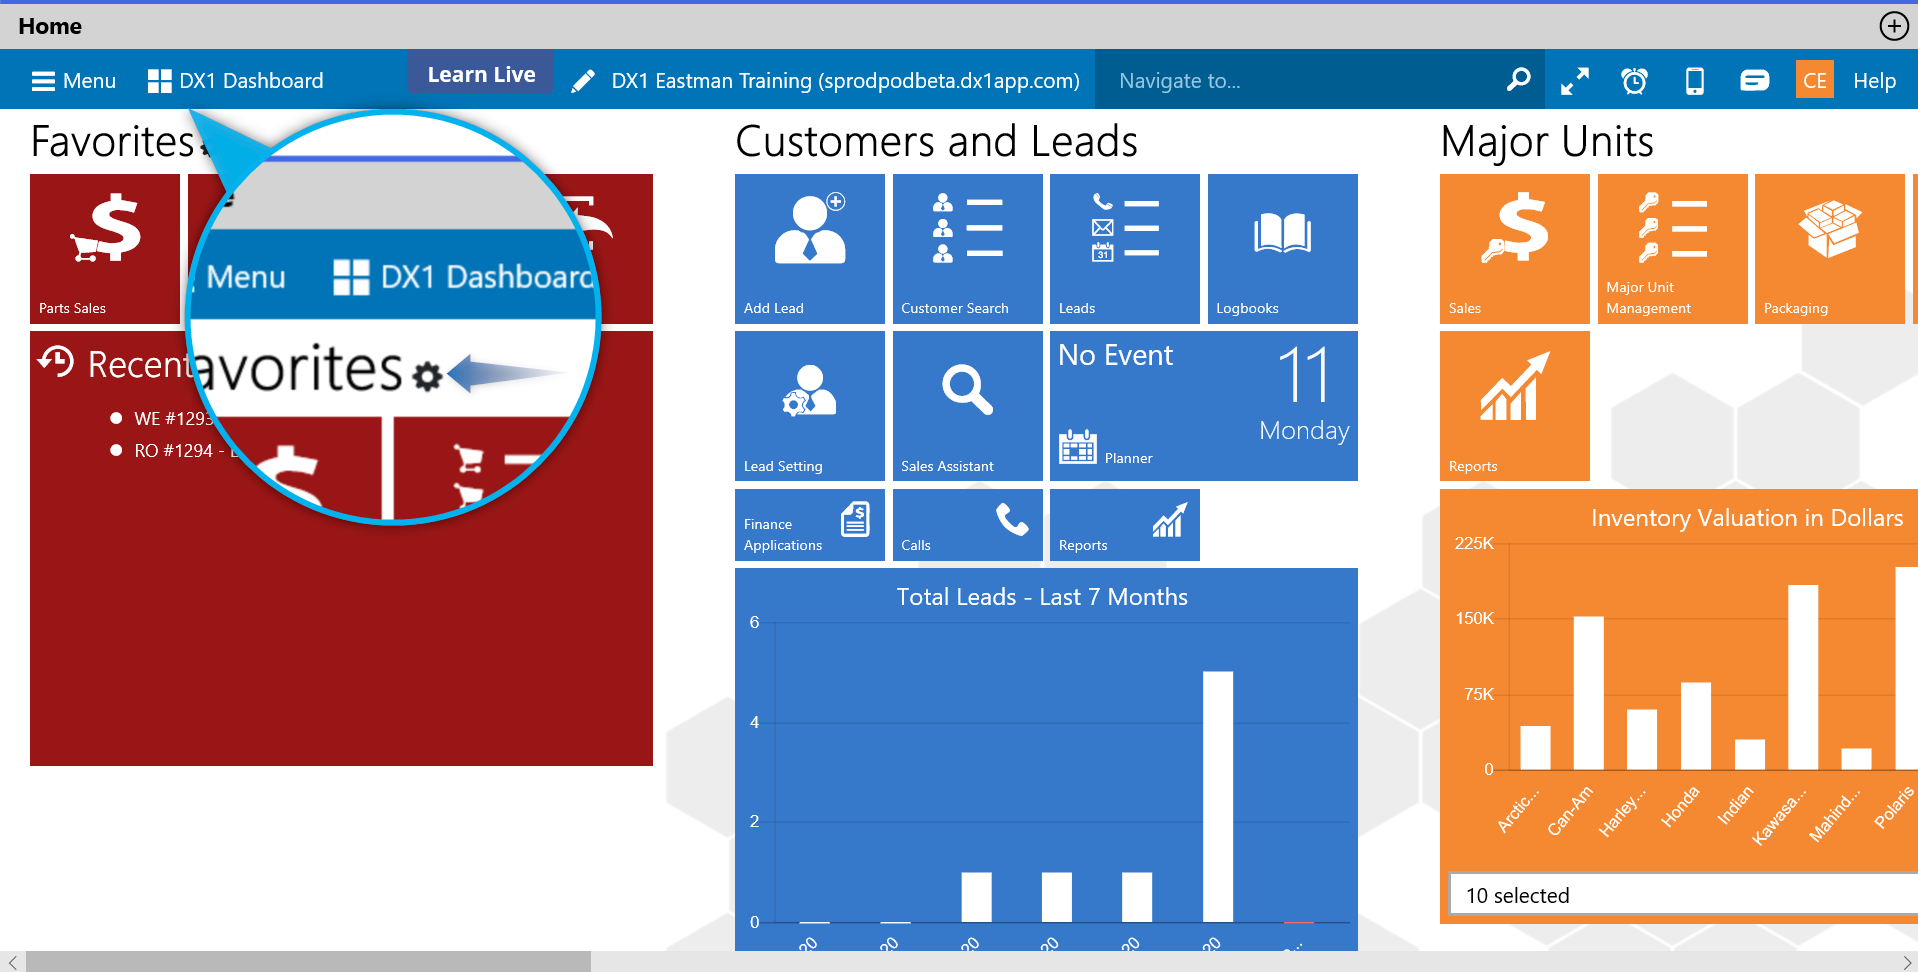Image resolution: width=1918 pixels, height=972 pixels.
Task: Open the Sales Assistant tile
Action: [968, 406]
